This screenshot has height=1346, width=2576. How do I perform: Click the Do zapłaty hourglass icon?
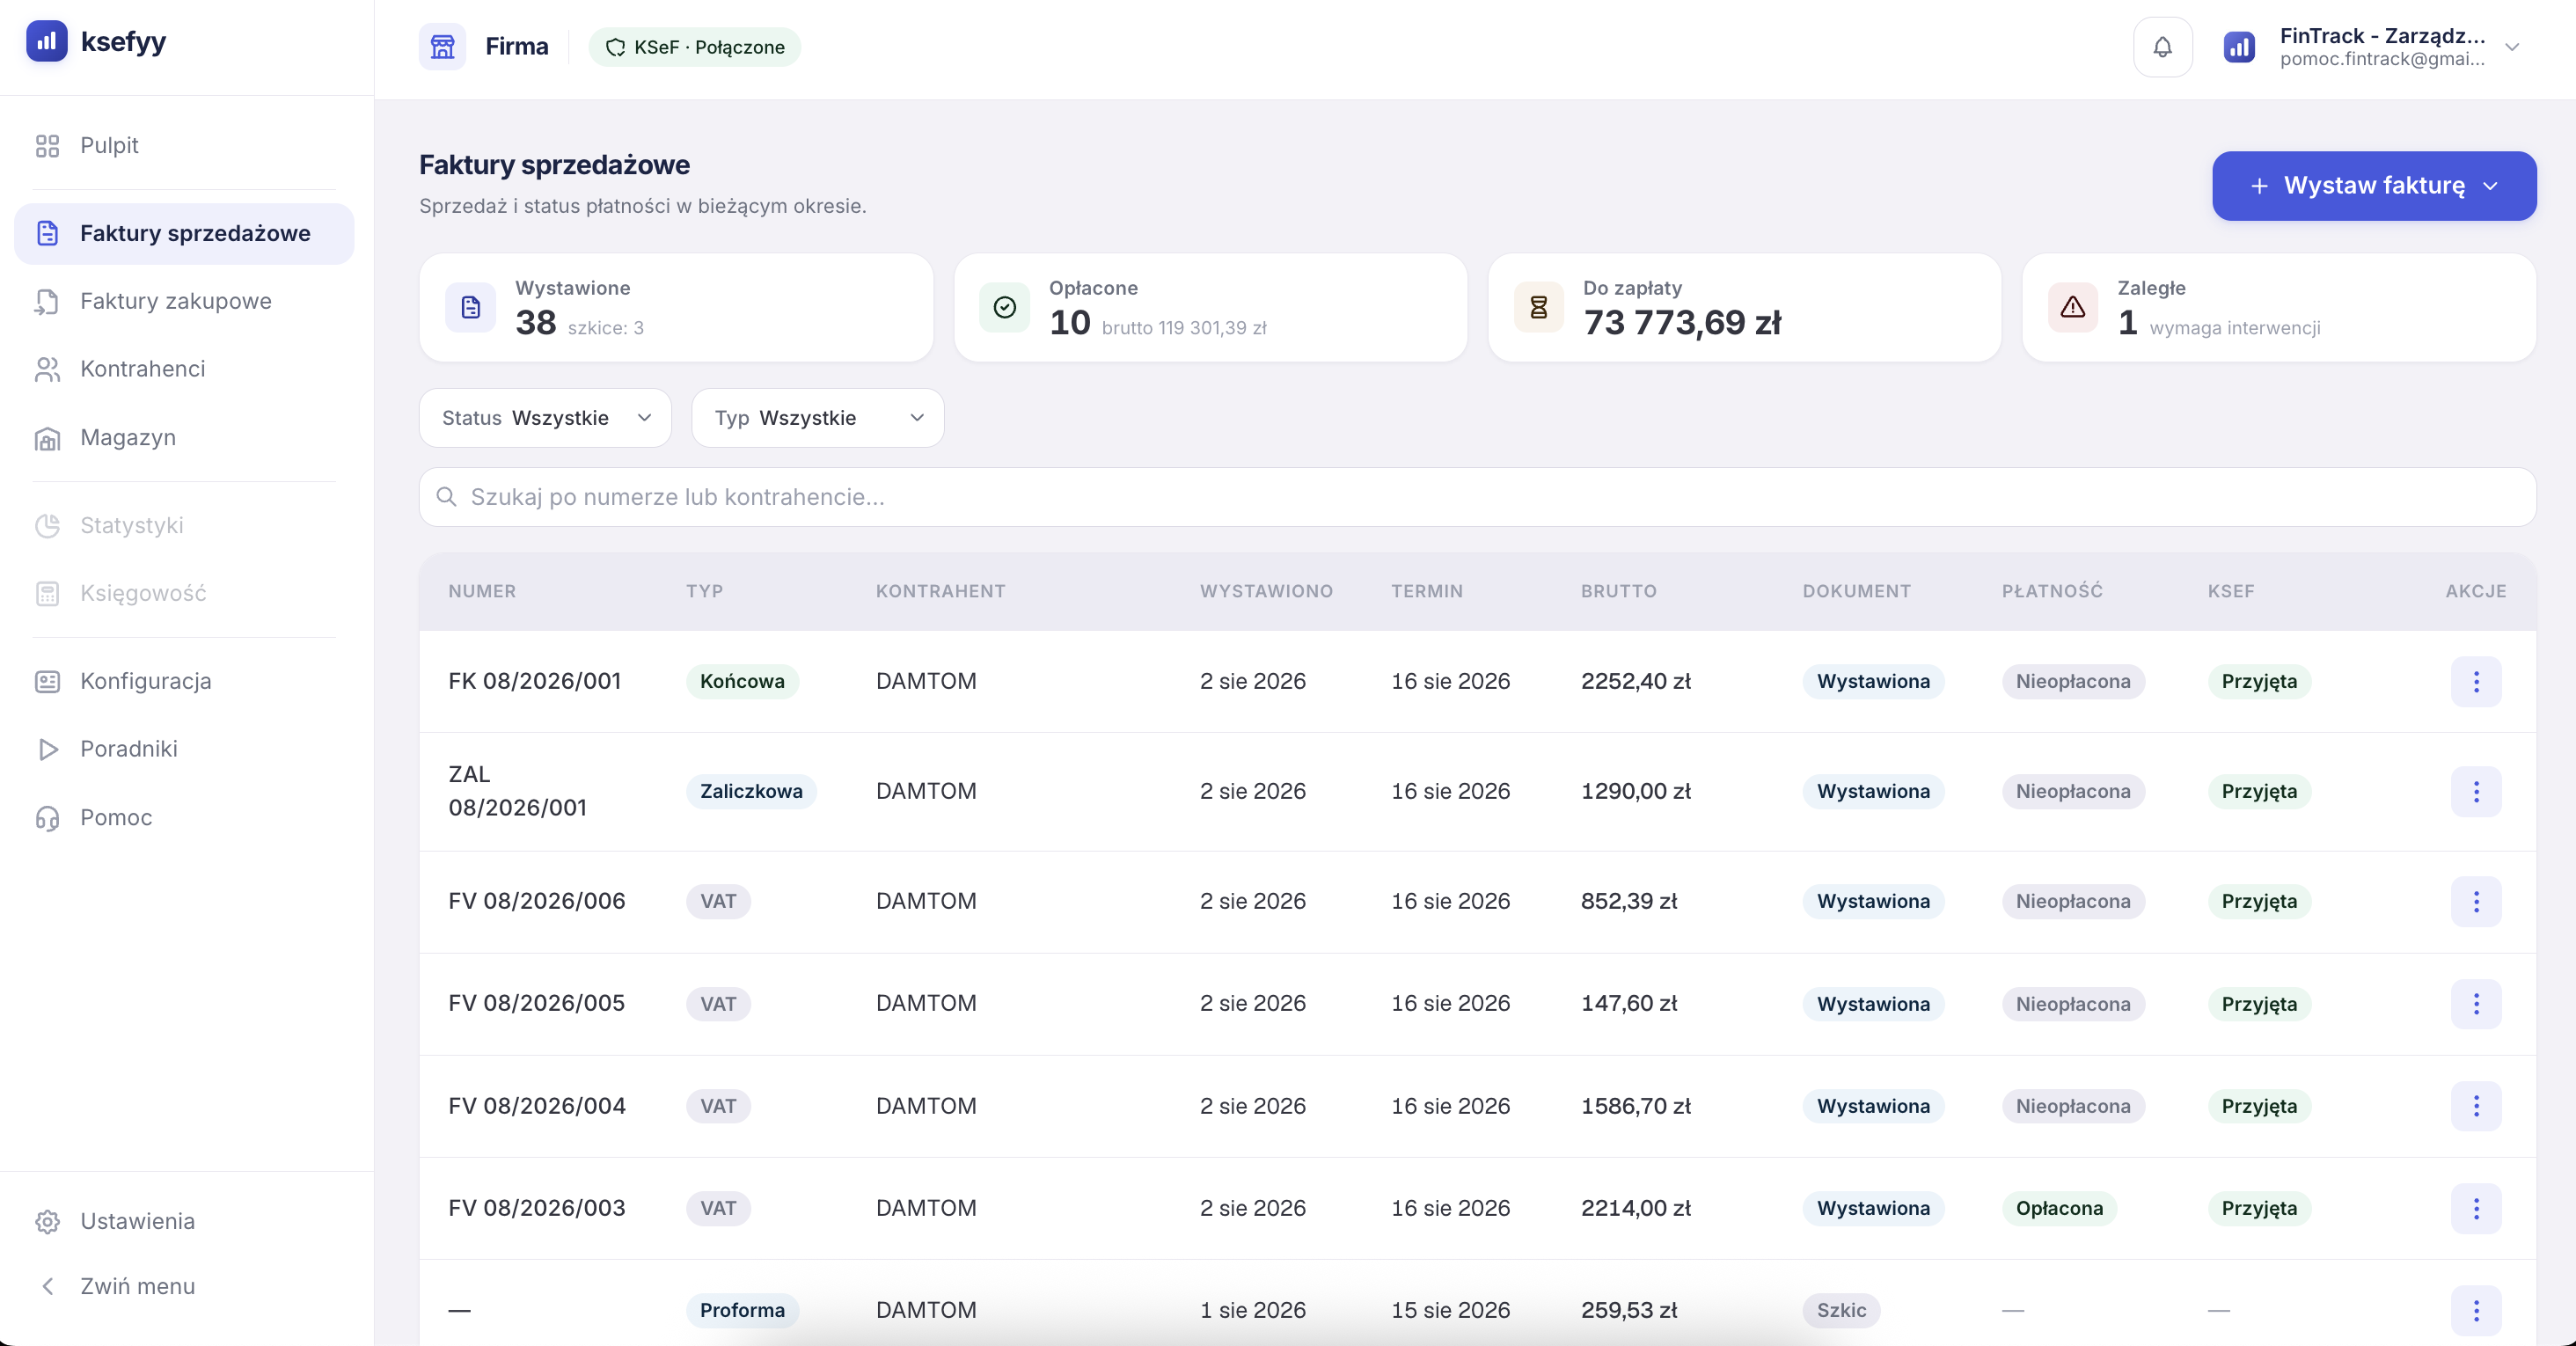(x=1539, y=307)
